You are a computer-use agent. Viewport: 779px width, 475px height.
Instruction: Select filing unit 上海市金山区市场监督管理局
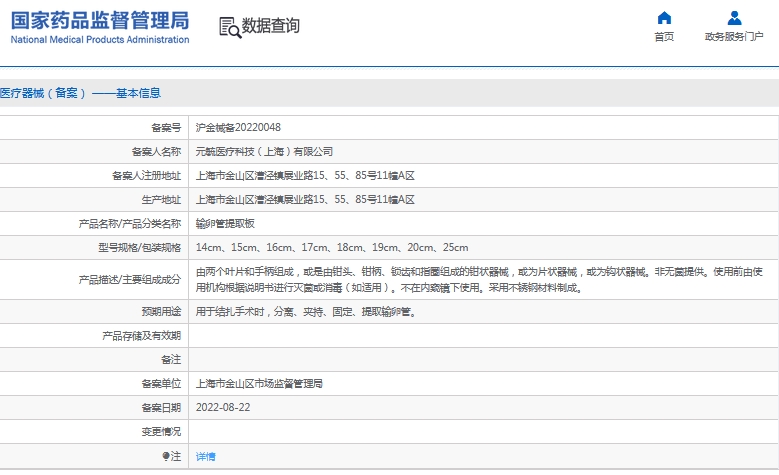pos(259,384)
